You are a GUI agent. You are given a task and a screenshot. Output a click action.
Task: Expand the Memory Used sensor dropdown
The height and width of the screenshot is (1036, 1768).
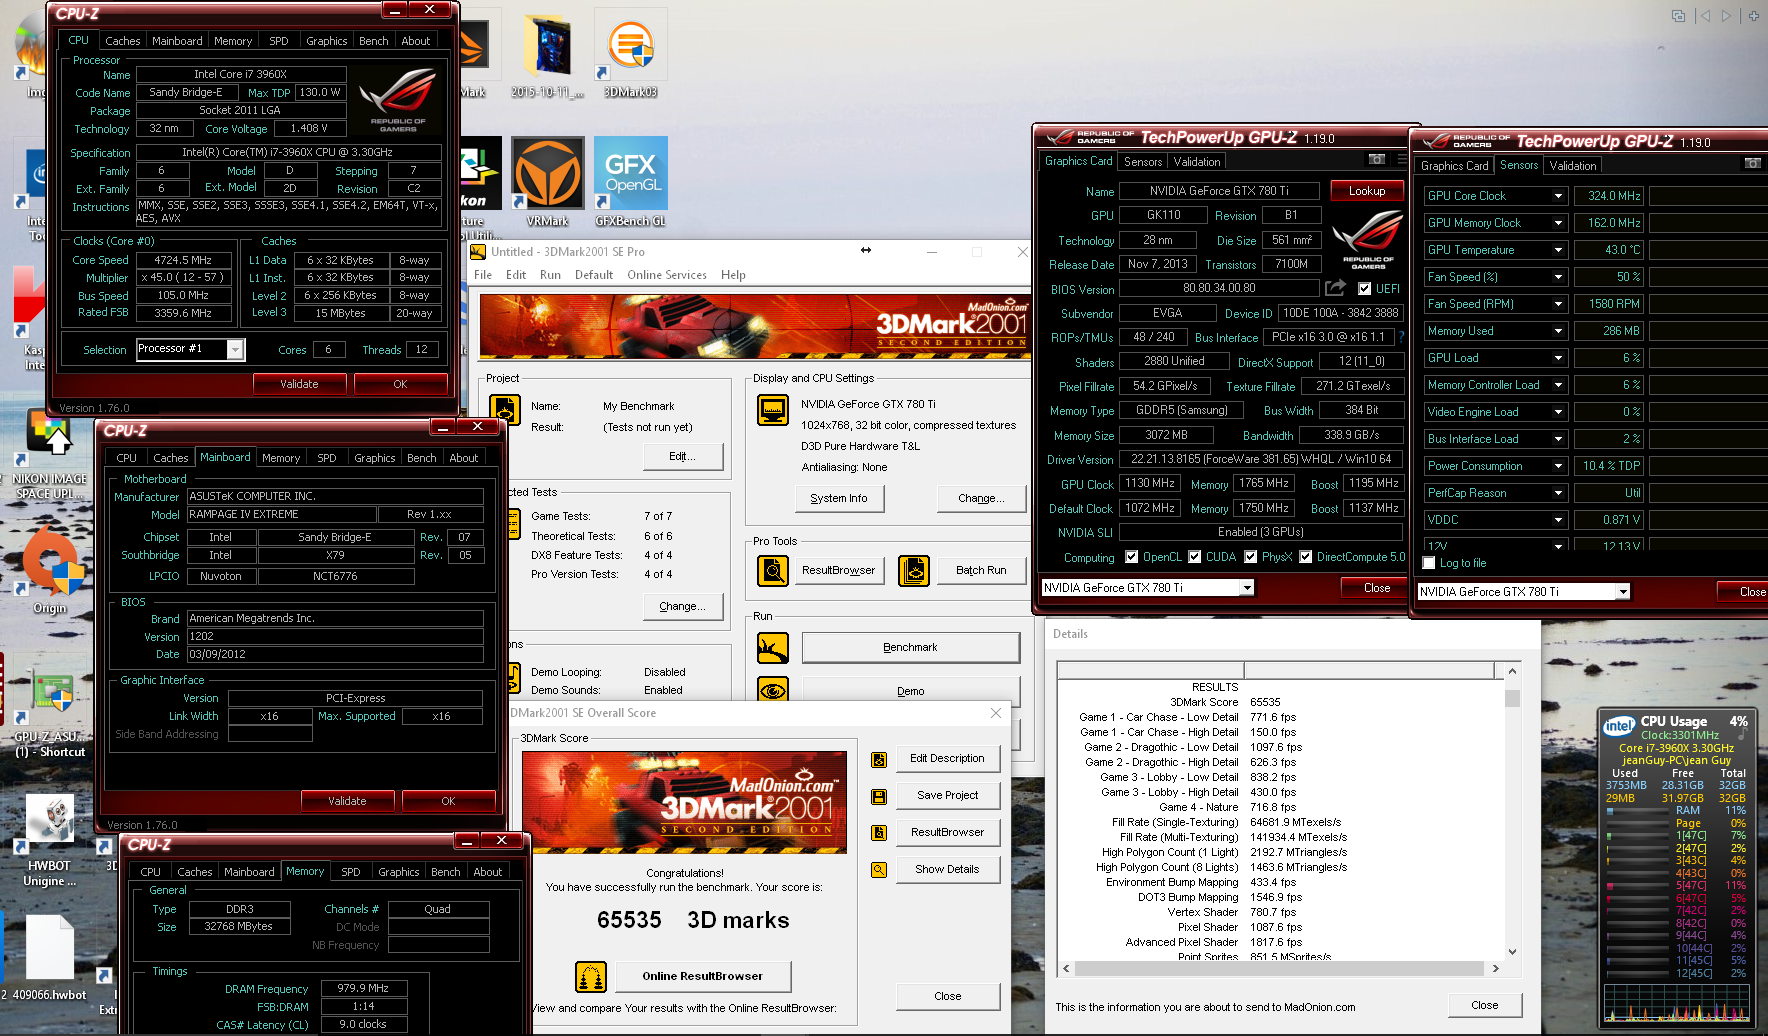point(1558,331)
